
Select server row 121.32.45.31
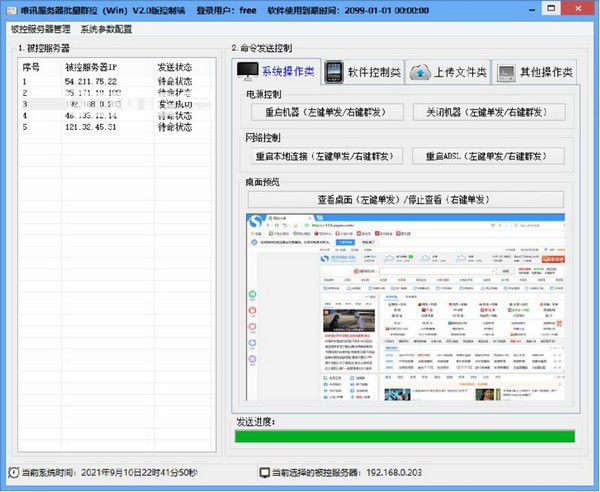tap(117, 127)
